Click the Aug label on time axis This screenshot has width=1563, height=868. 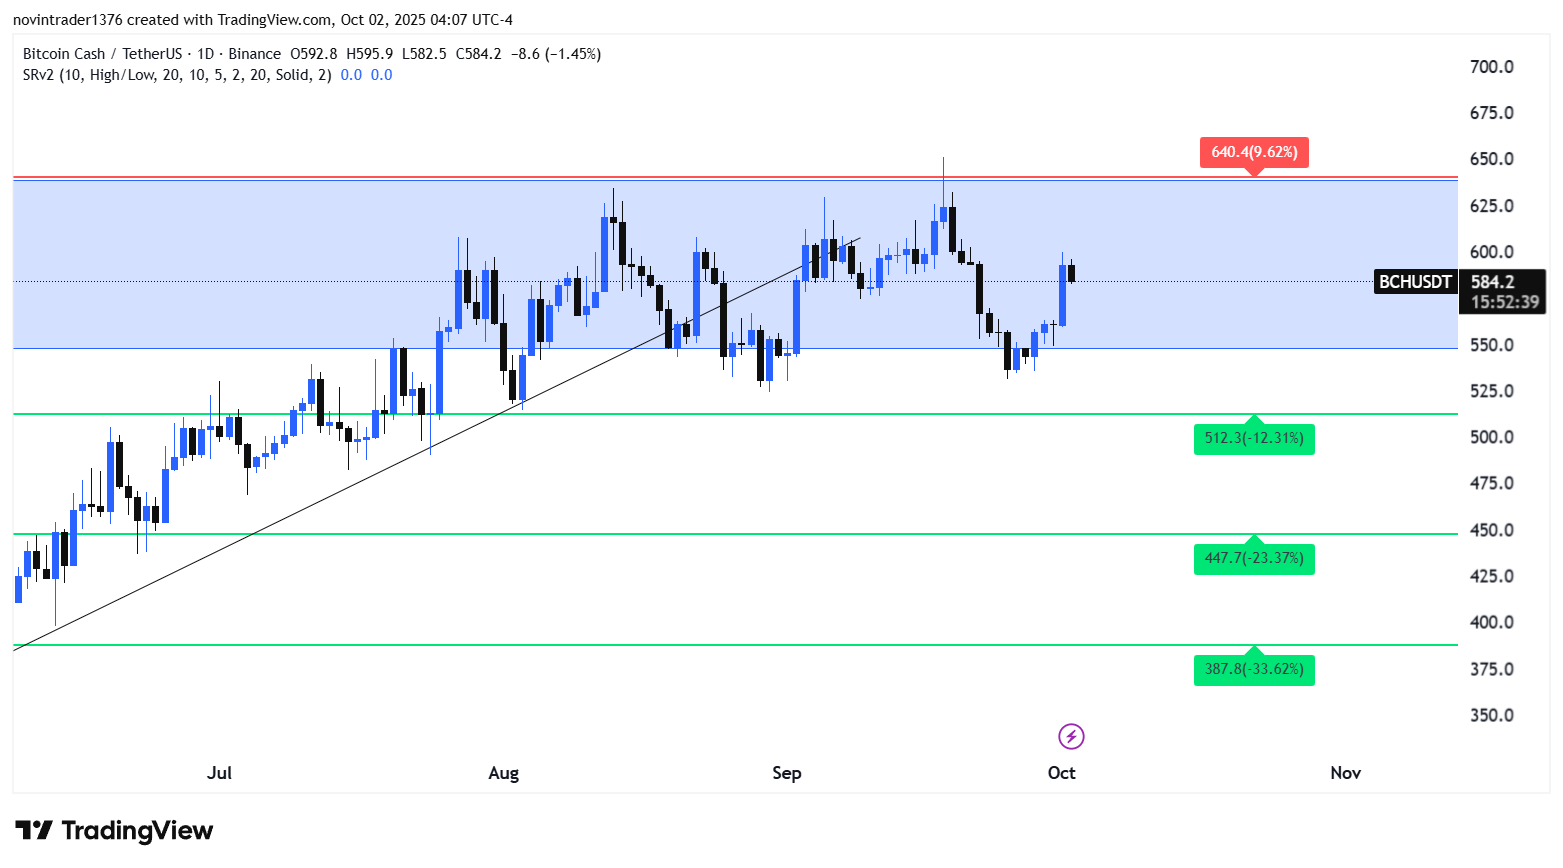[503, 773]
